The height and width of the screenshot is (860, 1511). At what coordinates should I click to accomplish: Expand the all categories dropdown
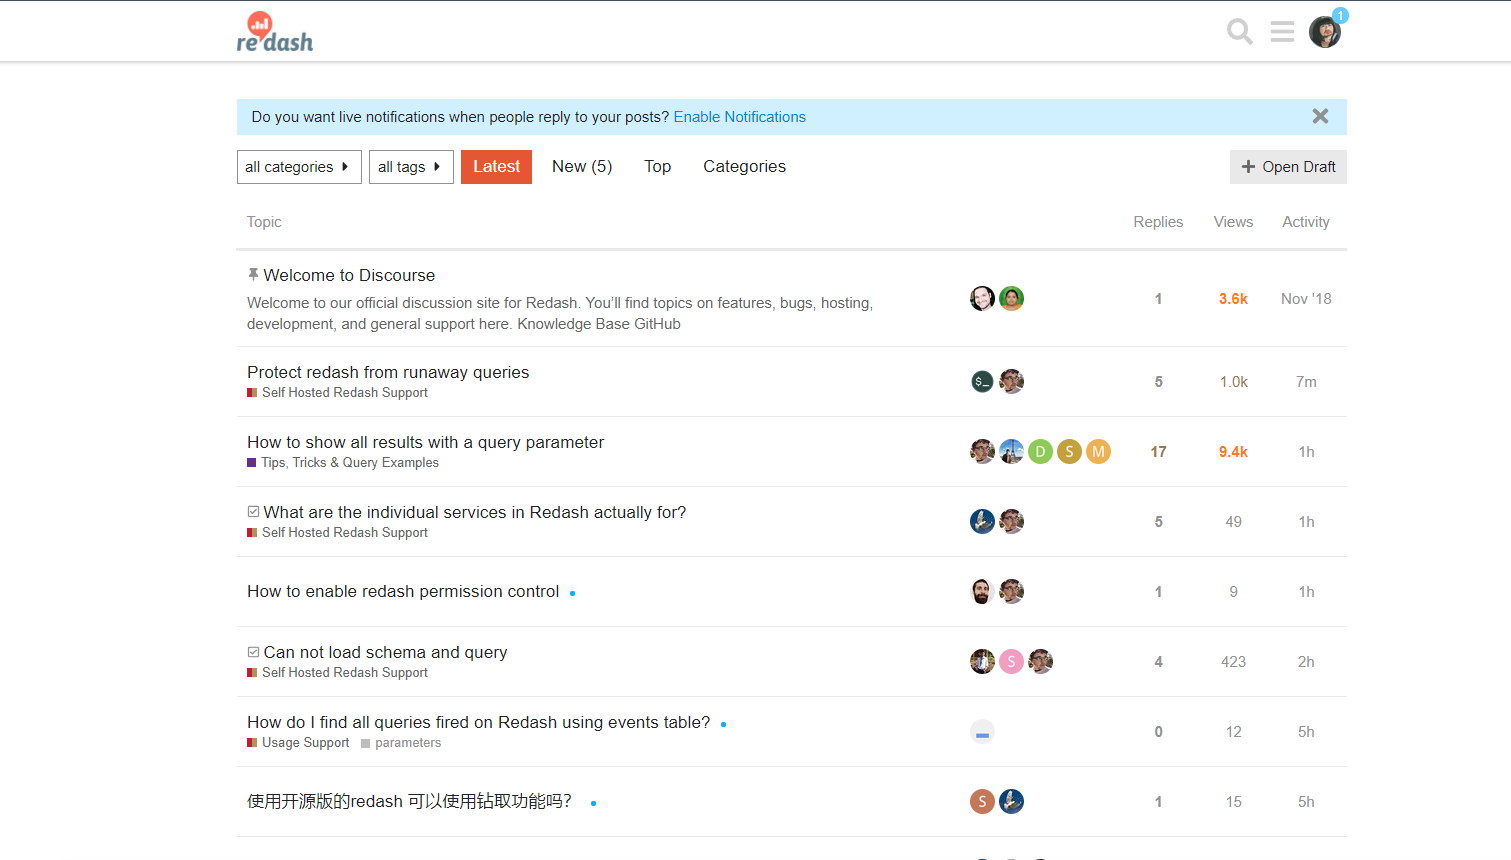[x=299, y=167]
